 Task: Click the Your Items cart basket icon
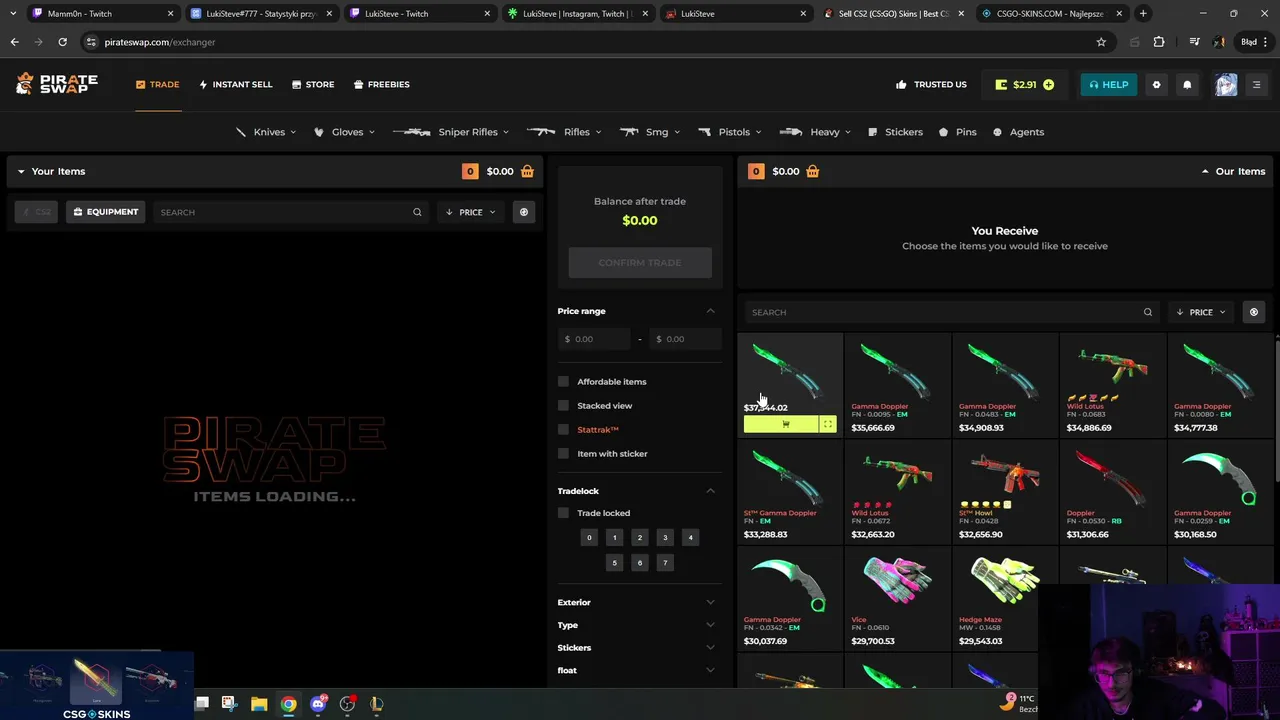point(527,171)
